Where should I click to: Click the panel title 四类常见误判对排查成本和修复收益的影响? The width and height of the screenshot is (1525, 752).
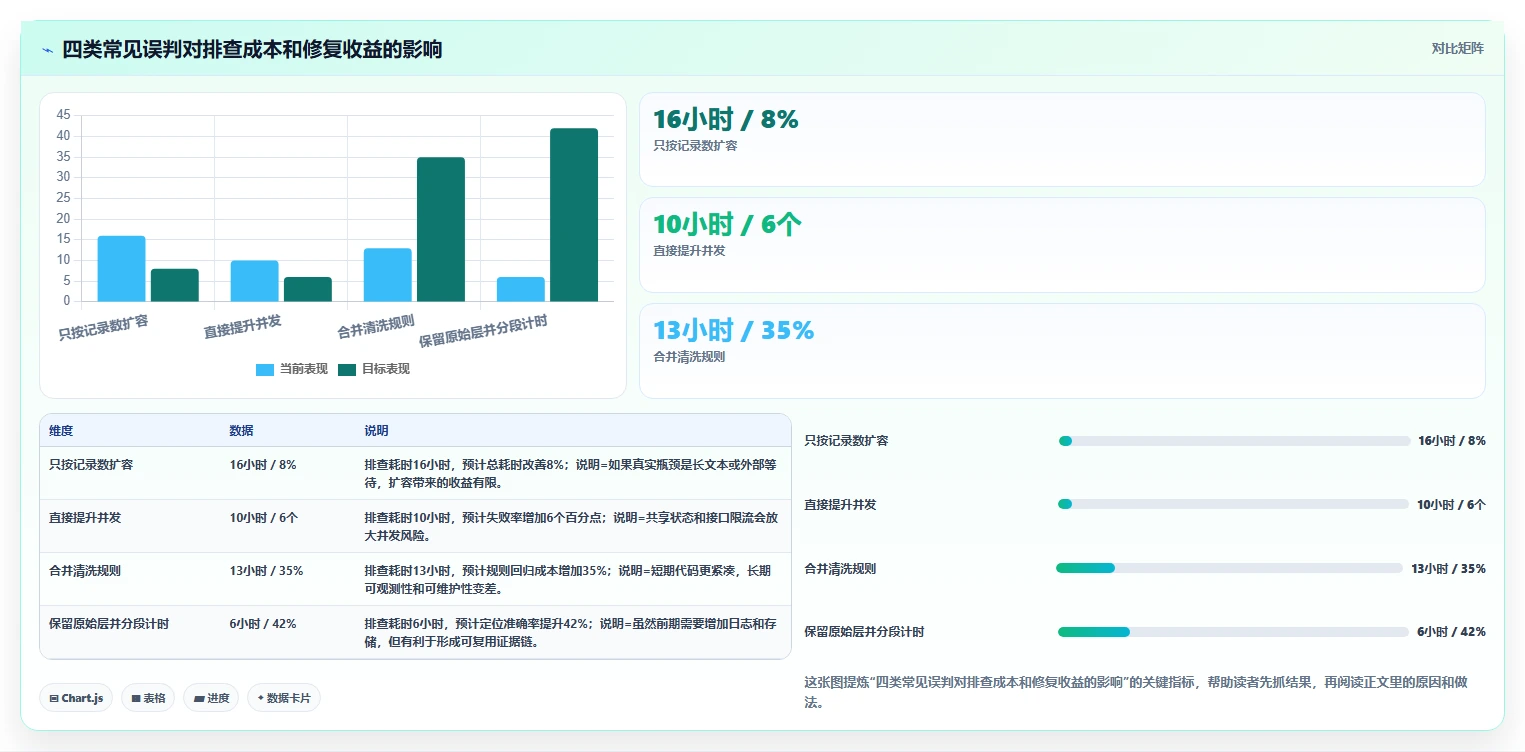point(252,49)
